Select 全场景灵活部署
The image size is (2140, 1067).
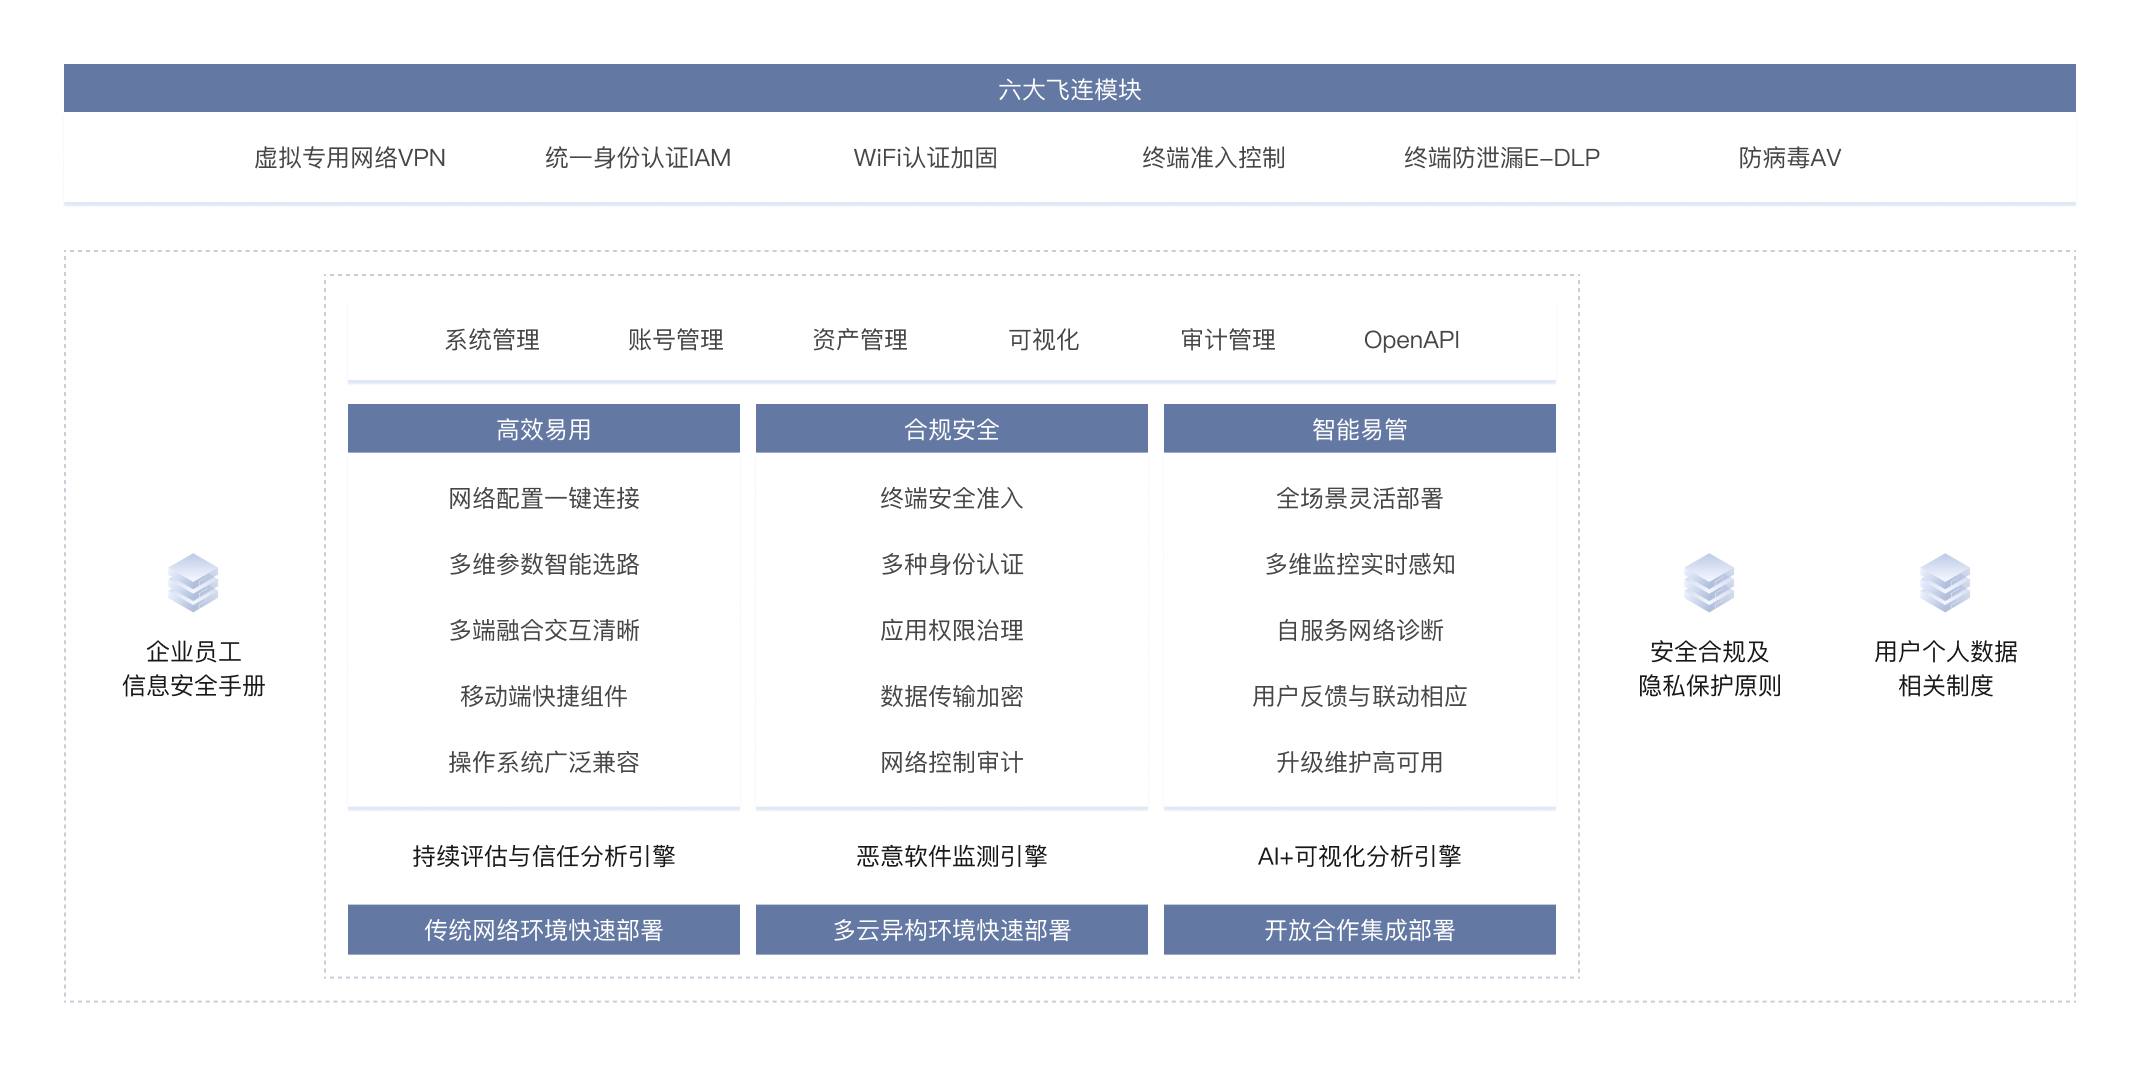click(1360, 498)
